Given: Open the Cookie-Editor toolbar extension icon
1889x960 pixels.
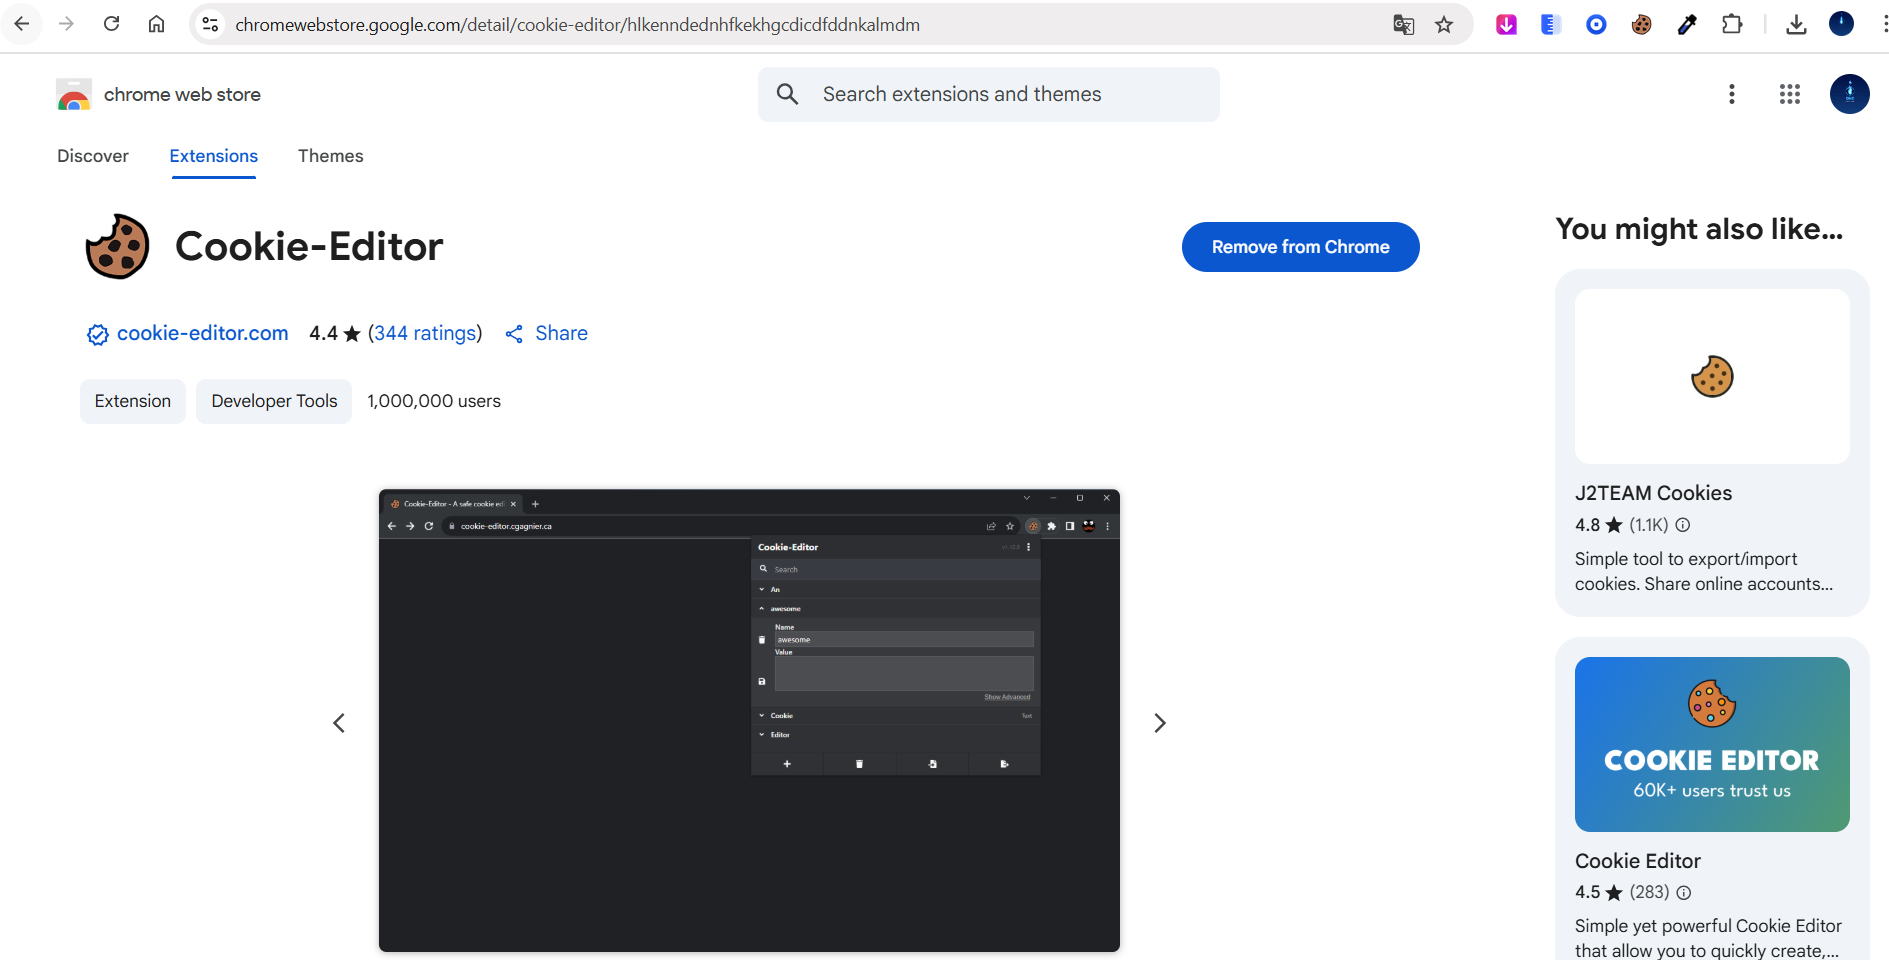Looking at the screenshot, I should tap(1641, 25).
